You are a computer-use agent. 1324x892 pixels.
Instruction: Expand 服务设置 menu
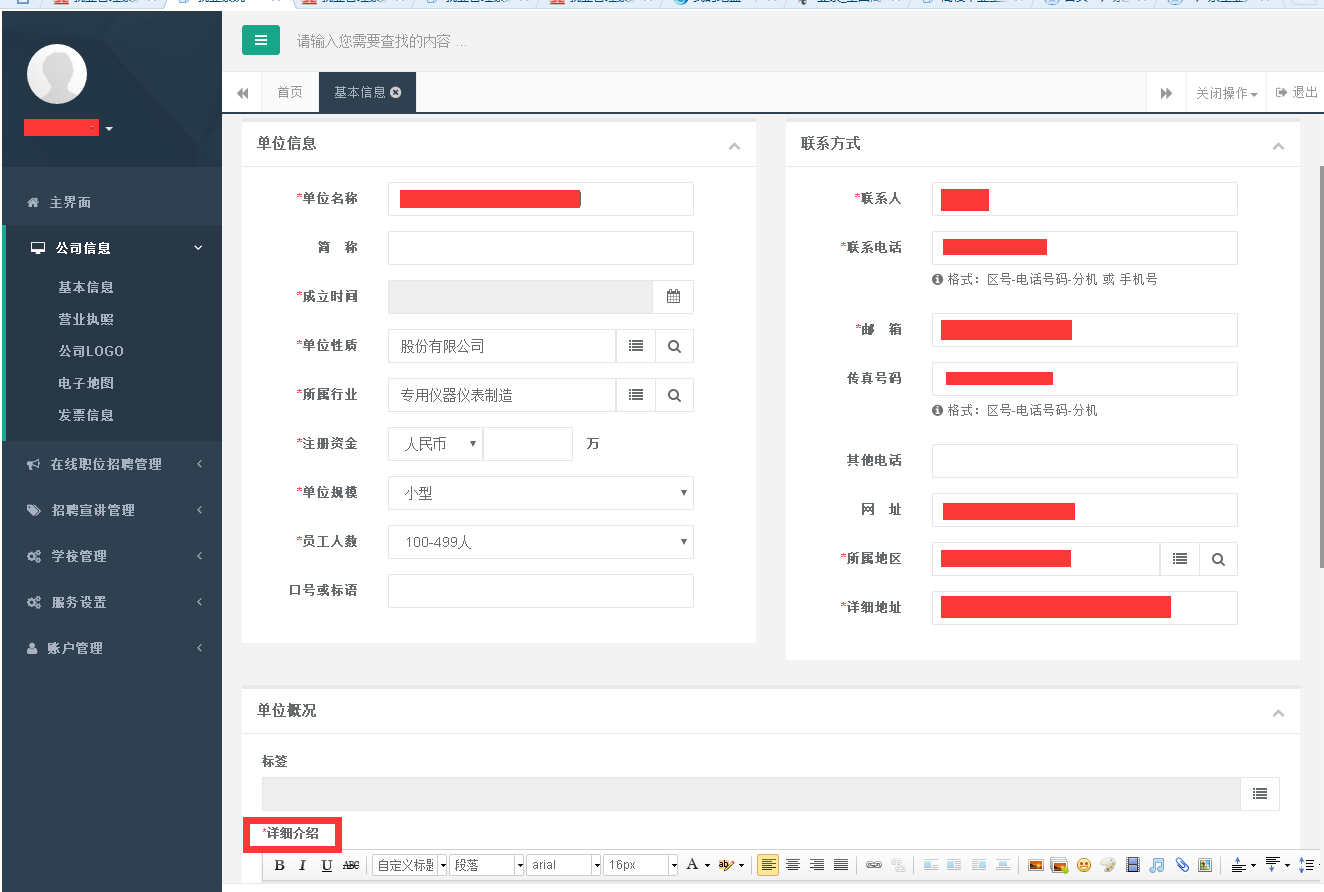point(111,602)
